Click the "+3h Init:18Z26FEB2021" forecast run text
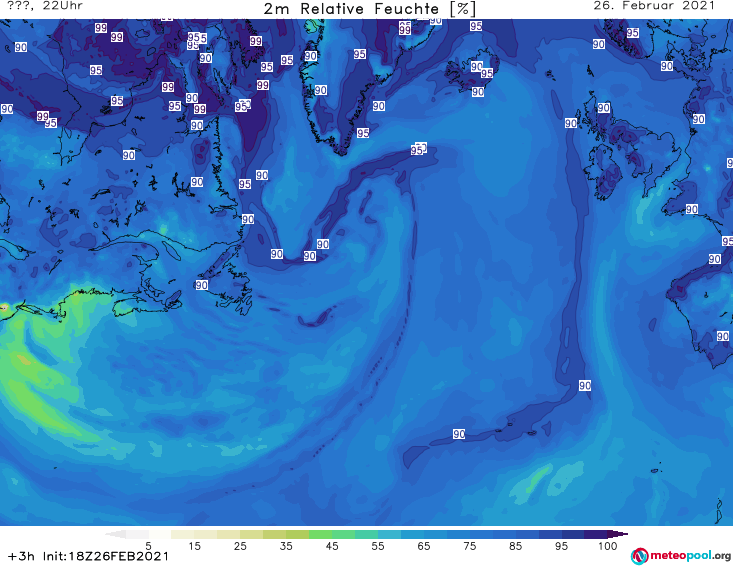The image size is (733, 566). tap(88, 556)
